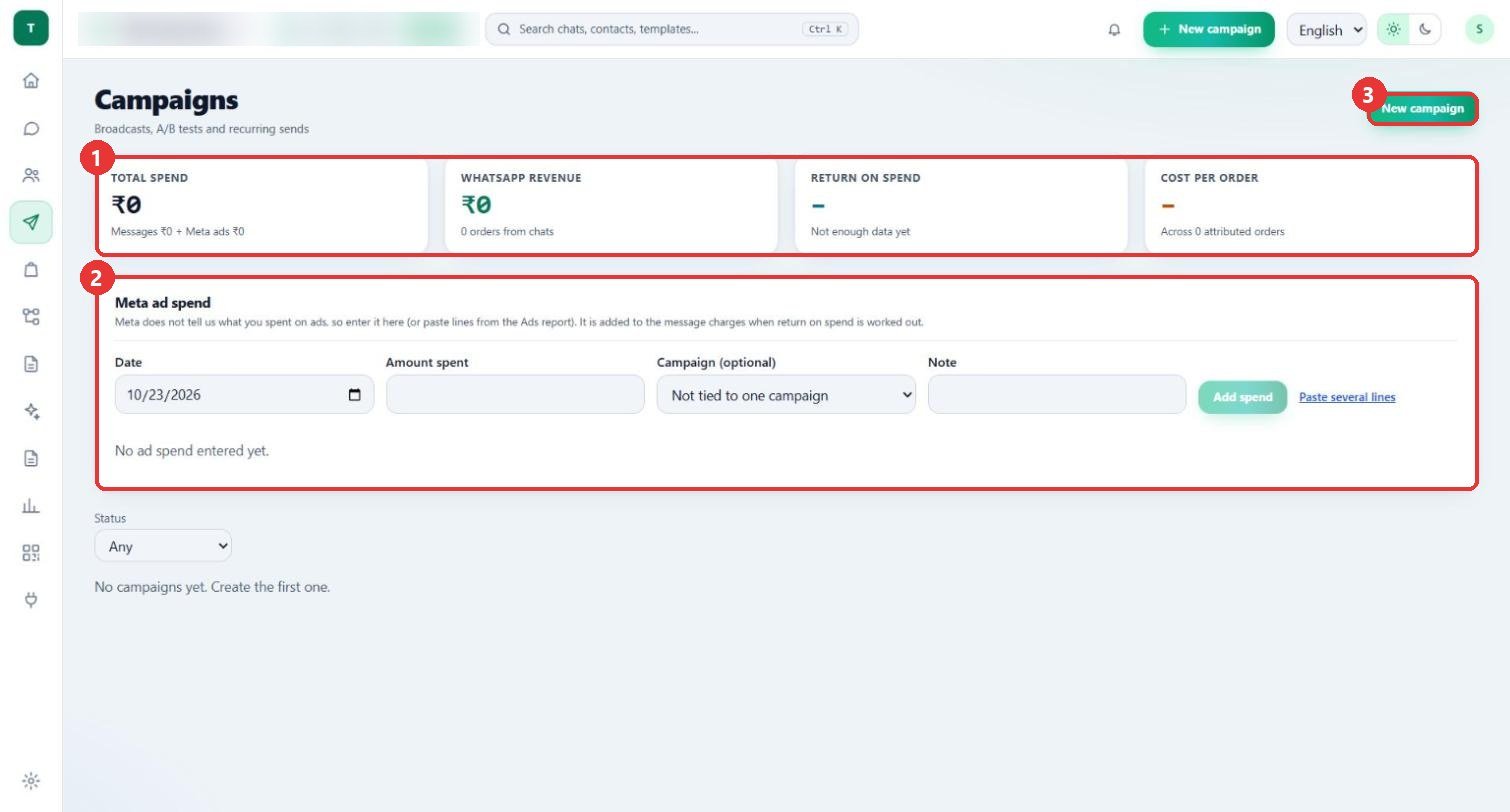Open the calendar picker in Date field

tap(354, 395)
